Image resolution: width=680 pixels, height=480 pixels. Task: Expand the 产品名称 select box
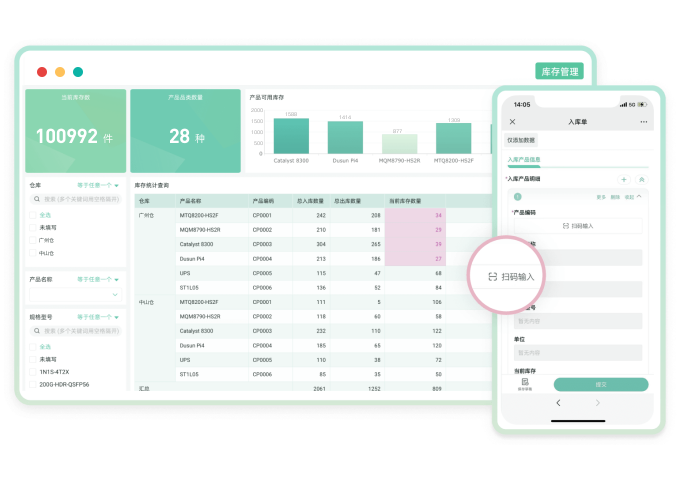[76, 295]
